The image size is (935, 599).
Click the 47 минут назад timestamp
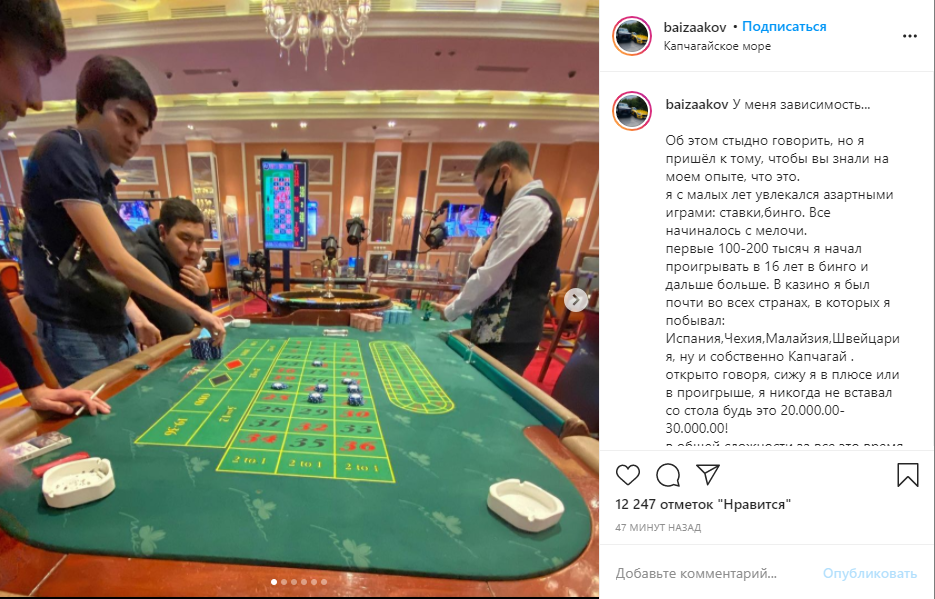coord(658,527)
